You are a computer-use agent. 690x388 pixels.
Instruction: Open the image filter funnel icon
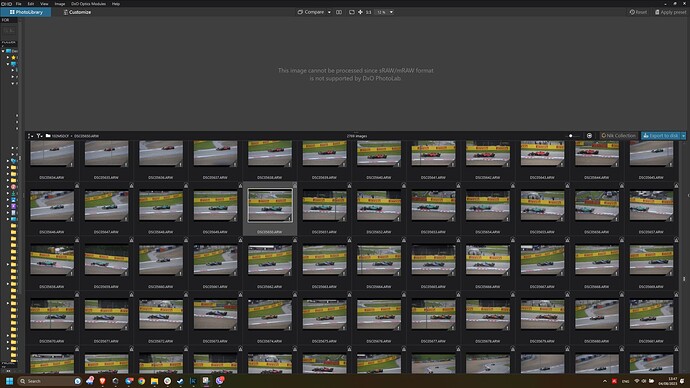39,136
